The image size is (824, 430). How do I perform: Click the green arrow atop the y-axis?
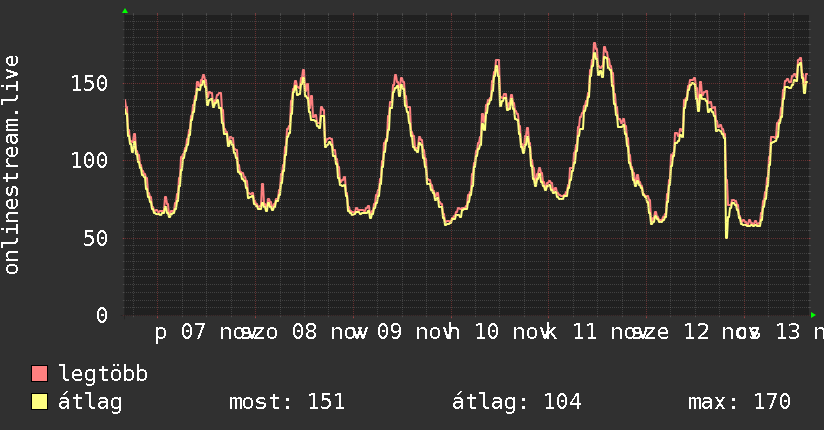click(124, 11)
